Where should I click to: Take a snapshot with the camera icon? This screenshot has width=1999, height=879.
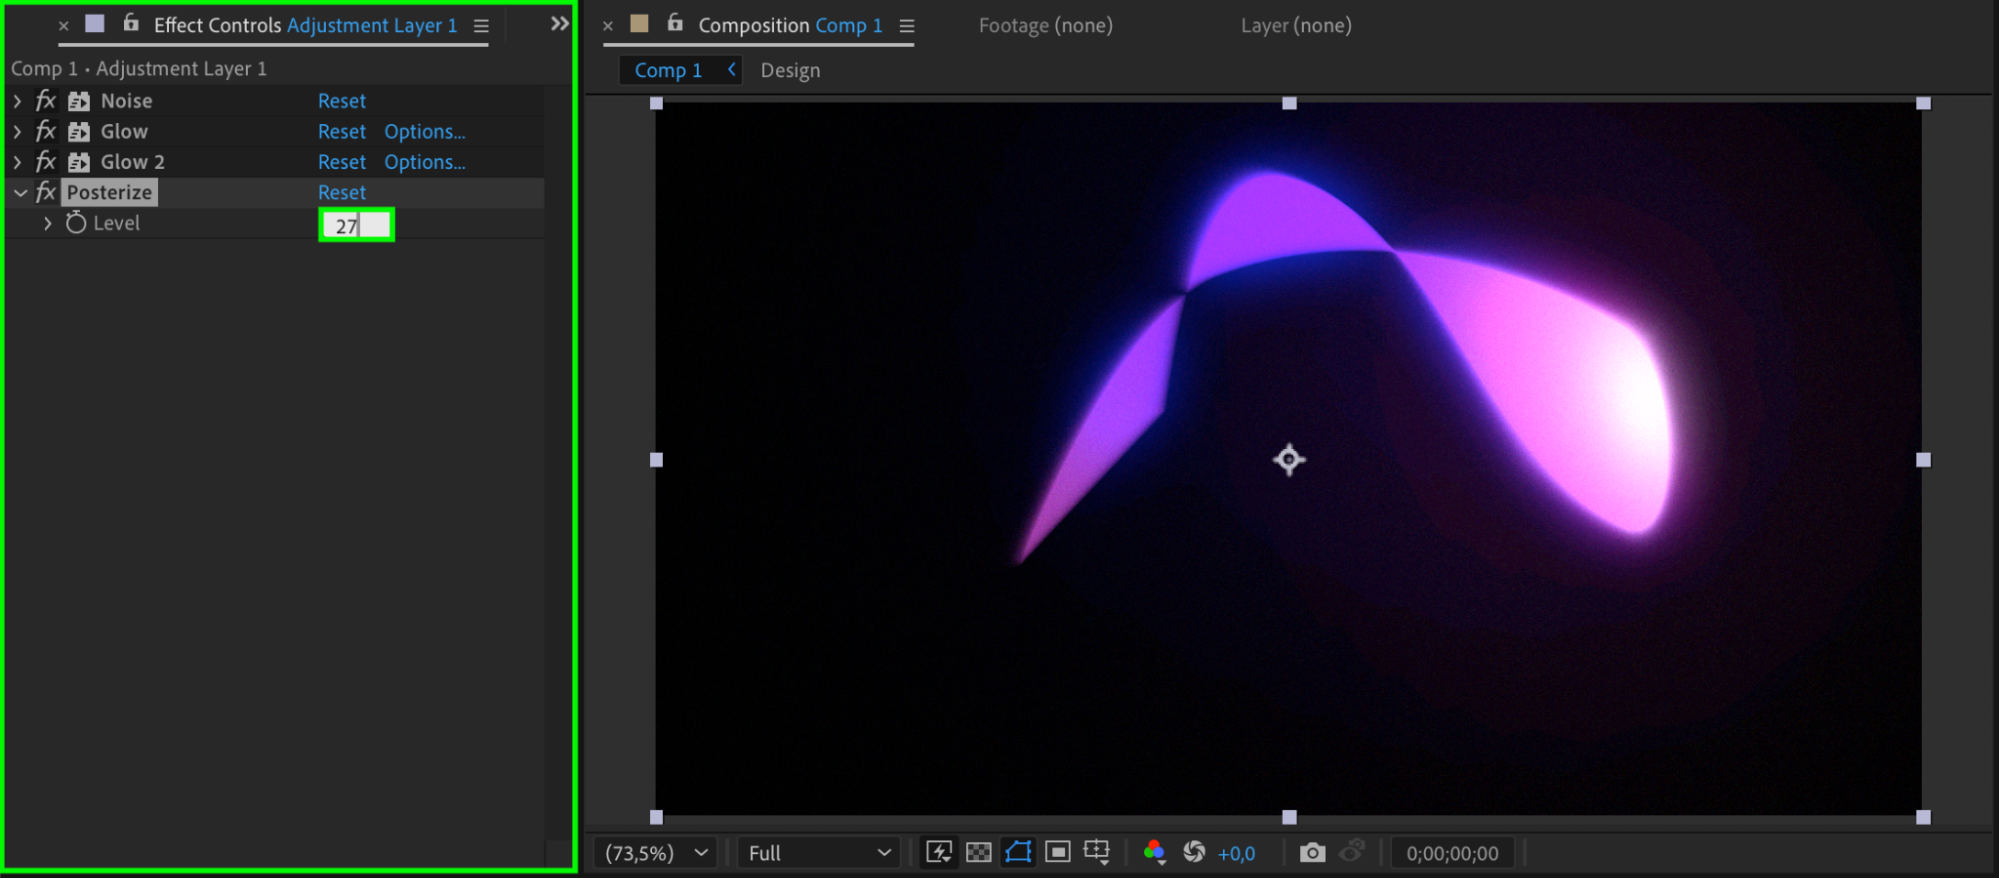[x=1312, y=852]
